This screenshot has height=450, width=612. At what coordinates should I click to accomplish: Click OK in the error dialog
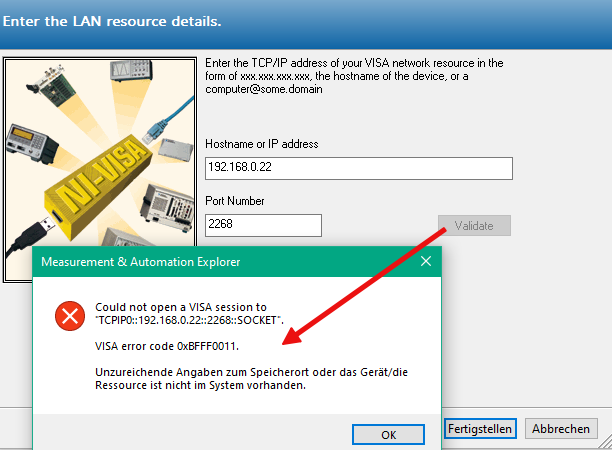pyautogui.click(x=388, y=434)
